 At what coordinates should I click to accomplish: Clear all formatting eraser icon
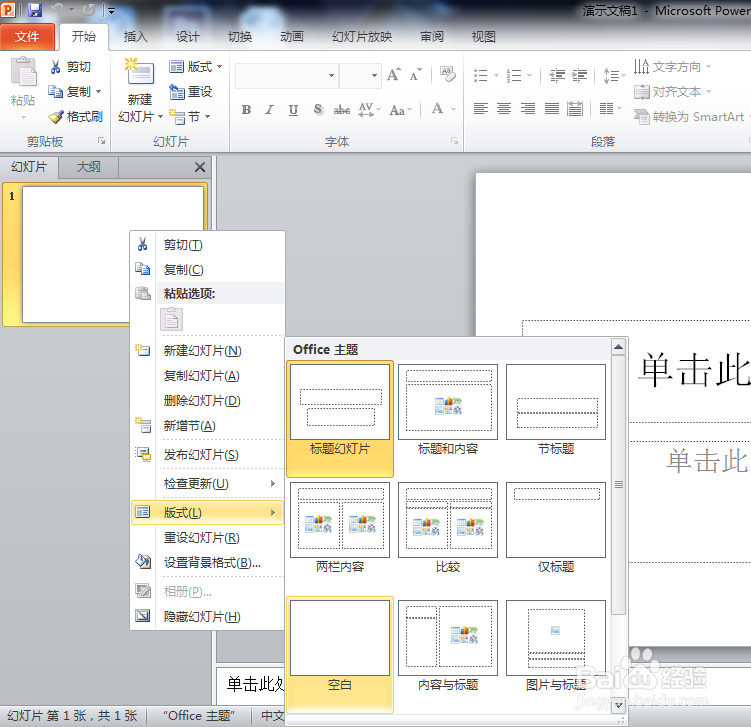pyautogui.click(x=447, y=74)
